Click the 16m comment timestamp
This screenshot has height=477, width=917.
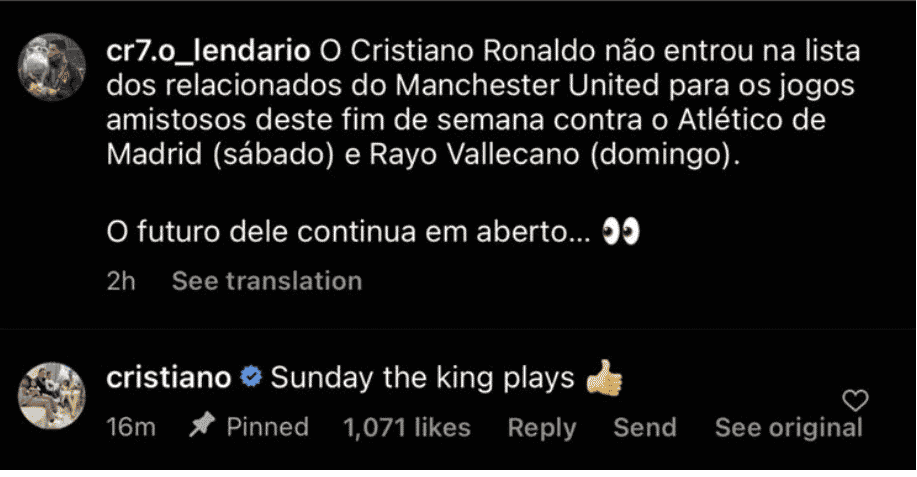click(131, 428)
